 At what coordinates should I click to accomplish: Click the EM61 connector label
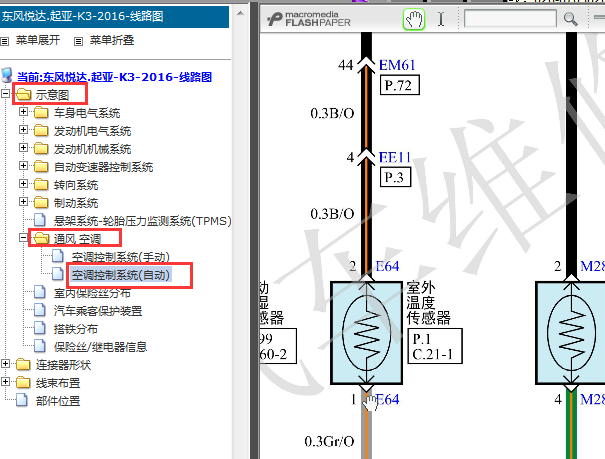397,65
